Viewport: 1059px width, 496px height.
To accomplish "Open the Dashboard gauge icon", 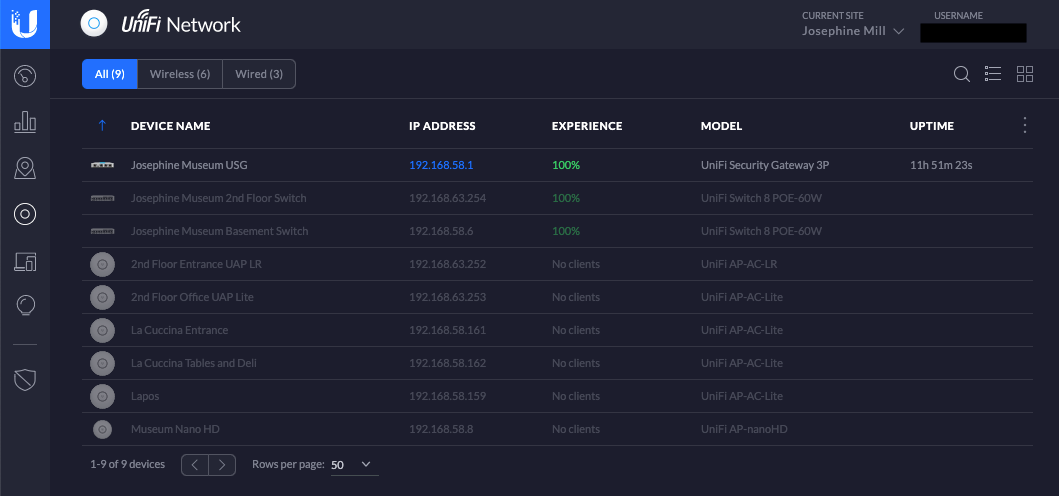I will pos(25,75).
